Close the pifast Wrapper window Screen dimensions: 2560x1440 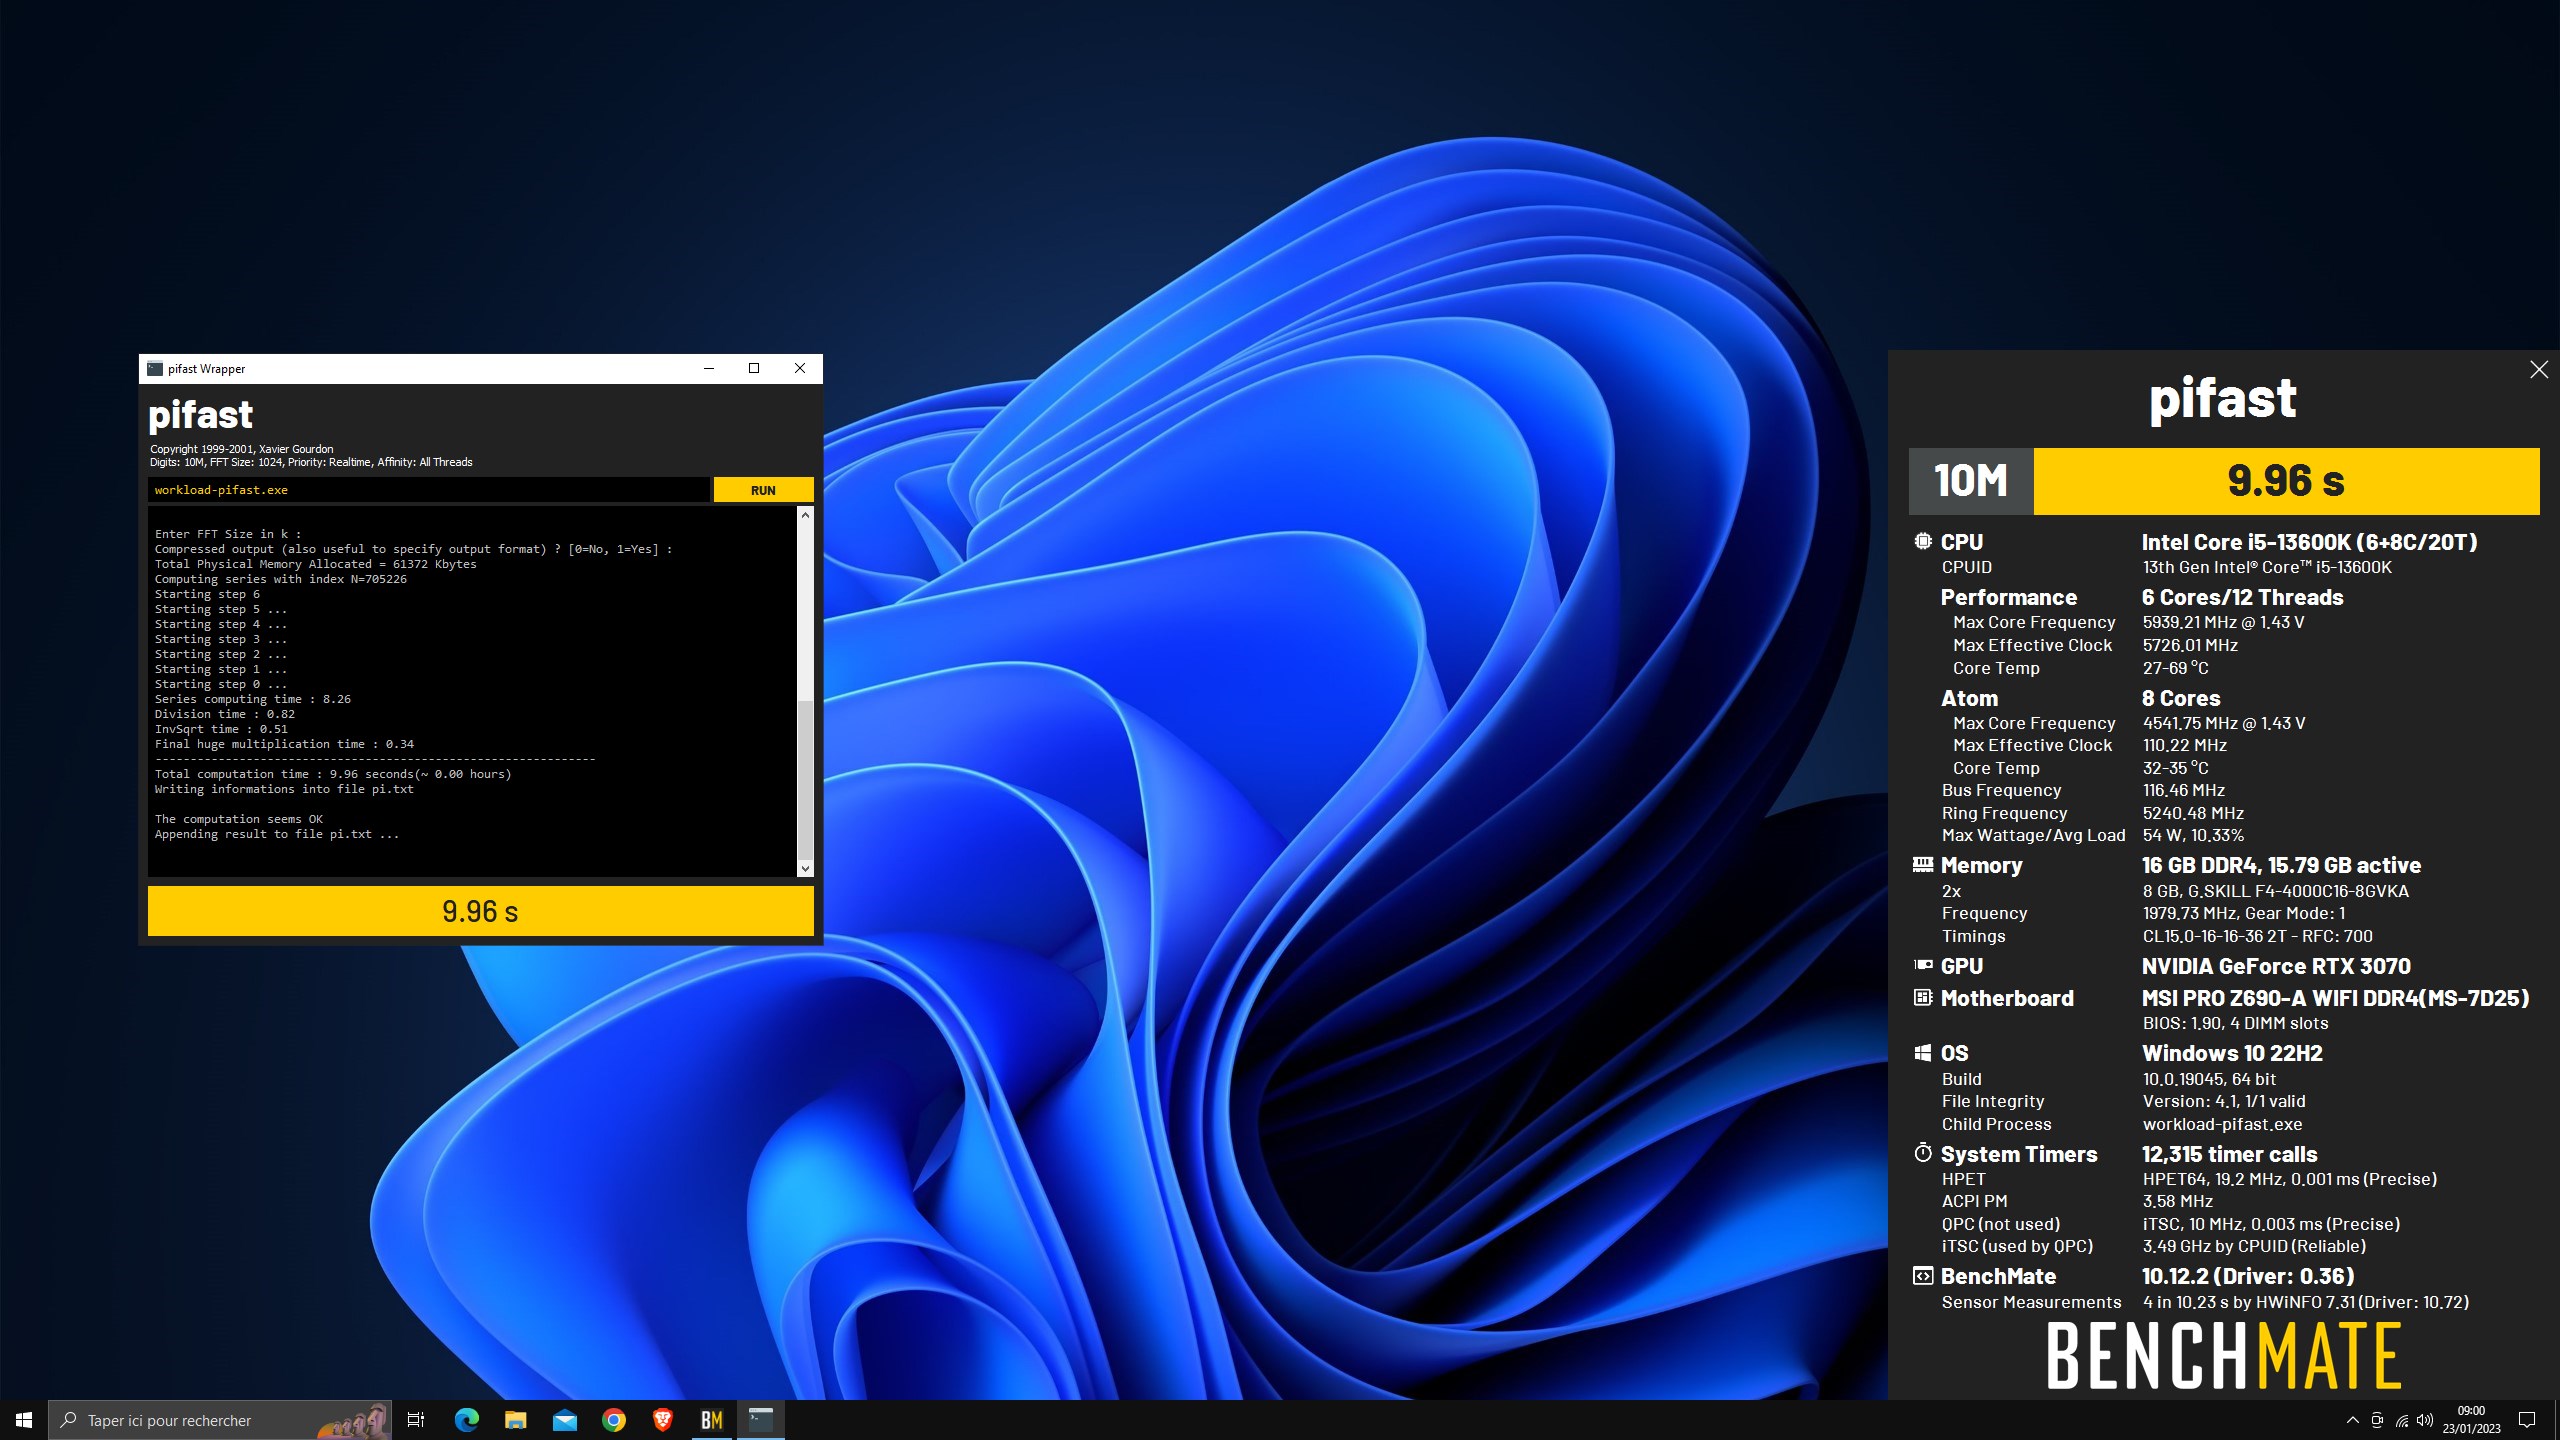800,368
